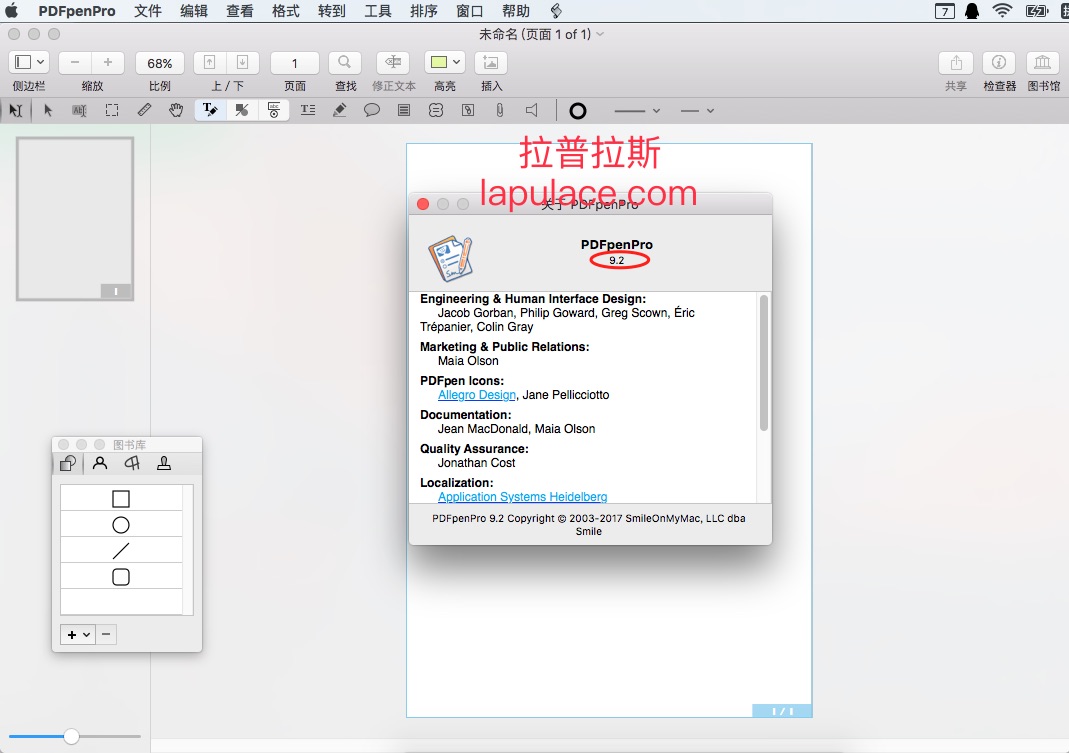Click the 68% zoom scale field

[160, 63]
